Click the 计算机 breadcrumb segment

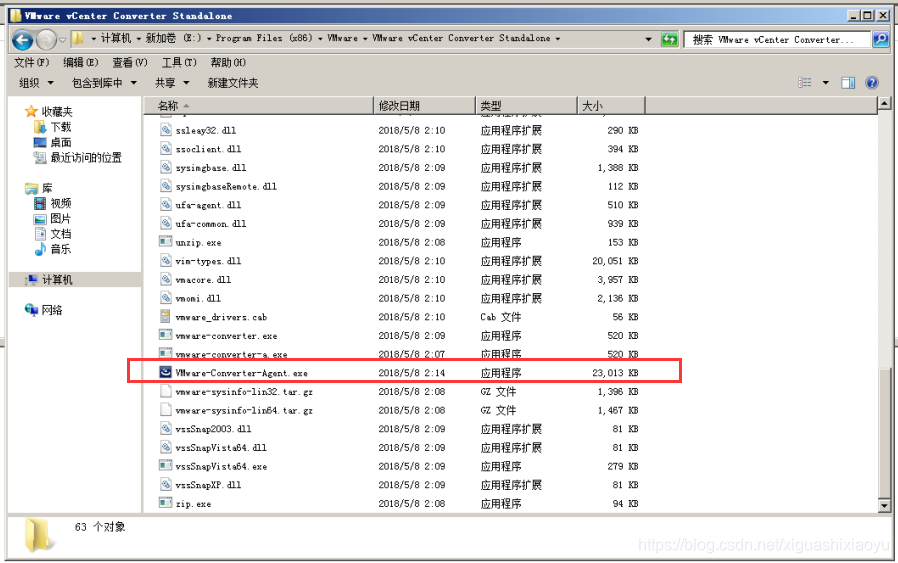[116, 38]
